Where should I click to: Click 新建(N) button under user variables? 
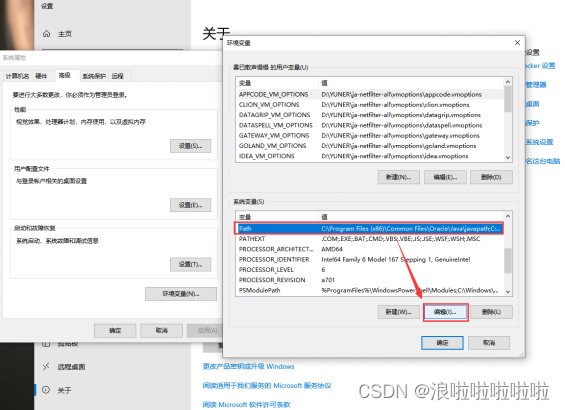click(399, 177)
